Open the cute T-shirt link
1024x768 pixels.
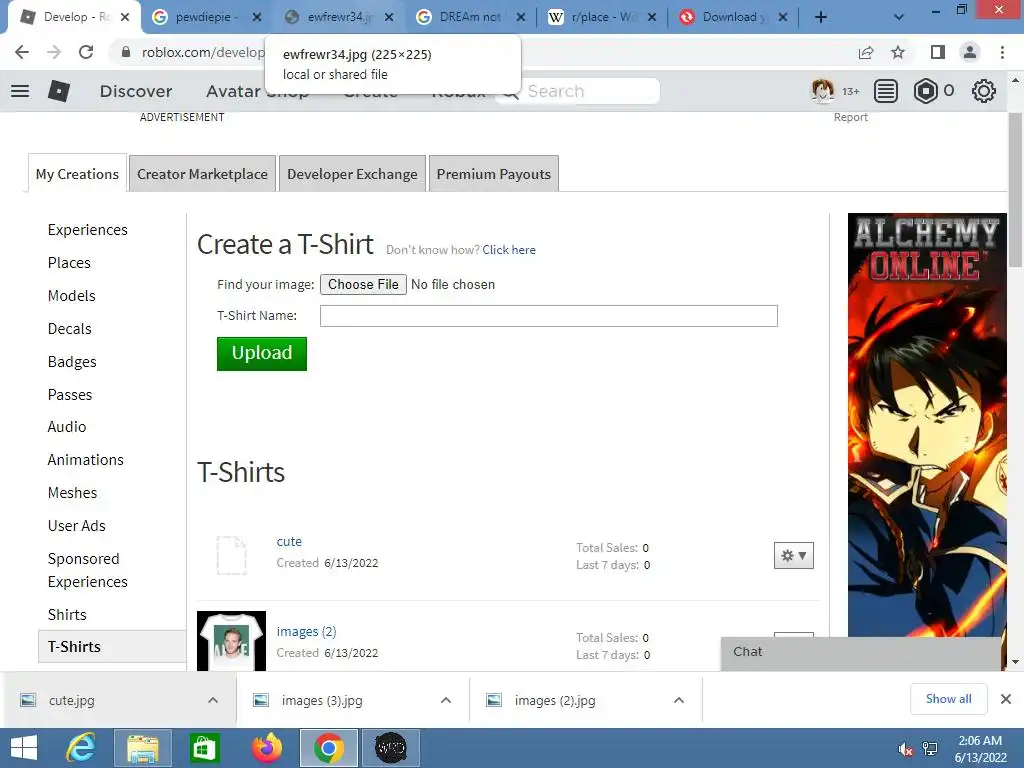(x=289, y=541)
